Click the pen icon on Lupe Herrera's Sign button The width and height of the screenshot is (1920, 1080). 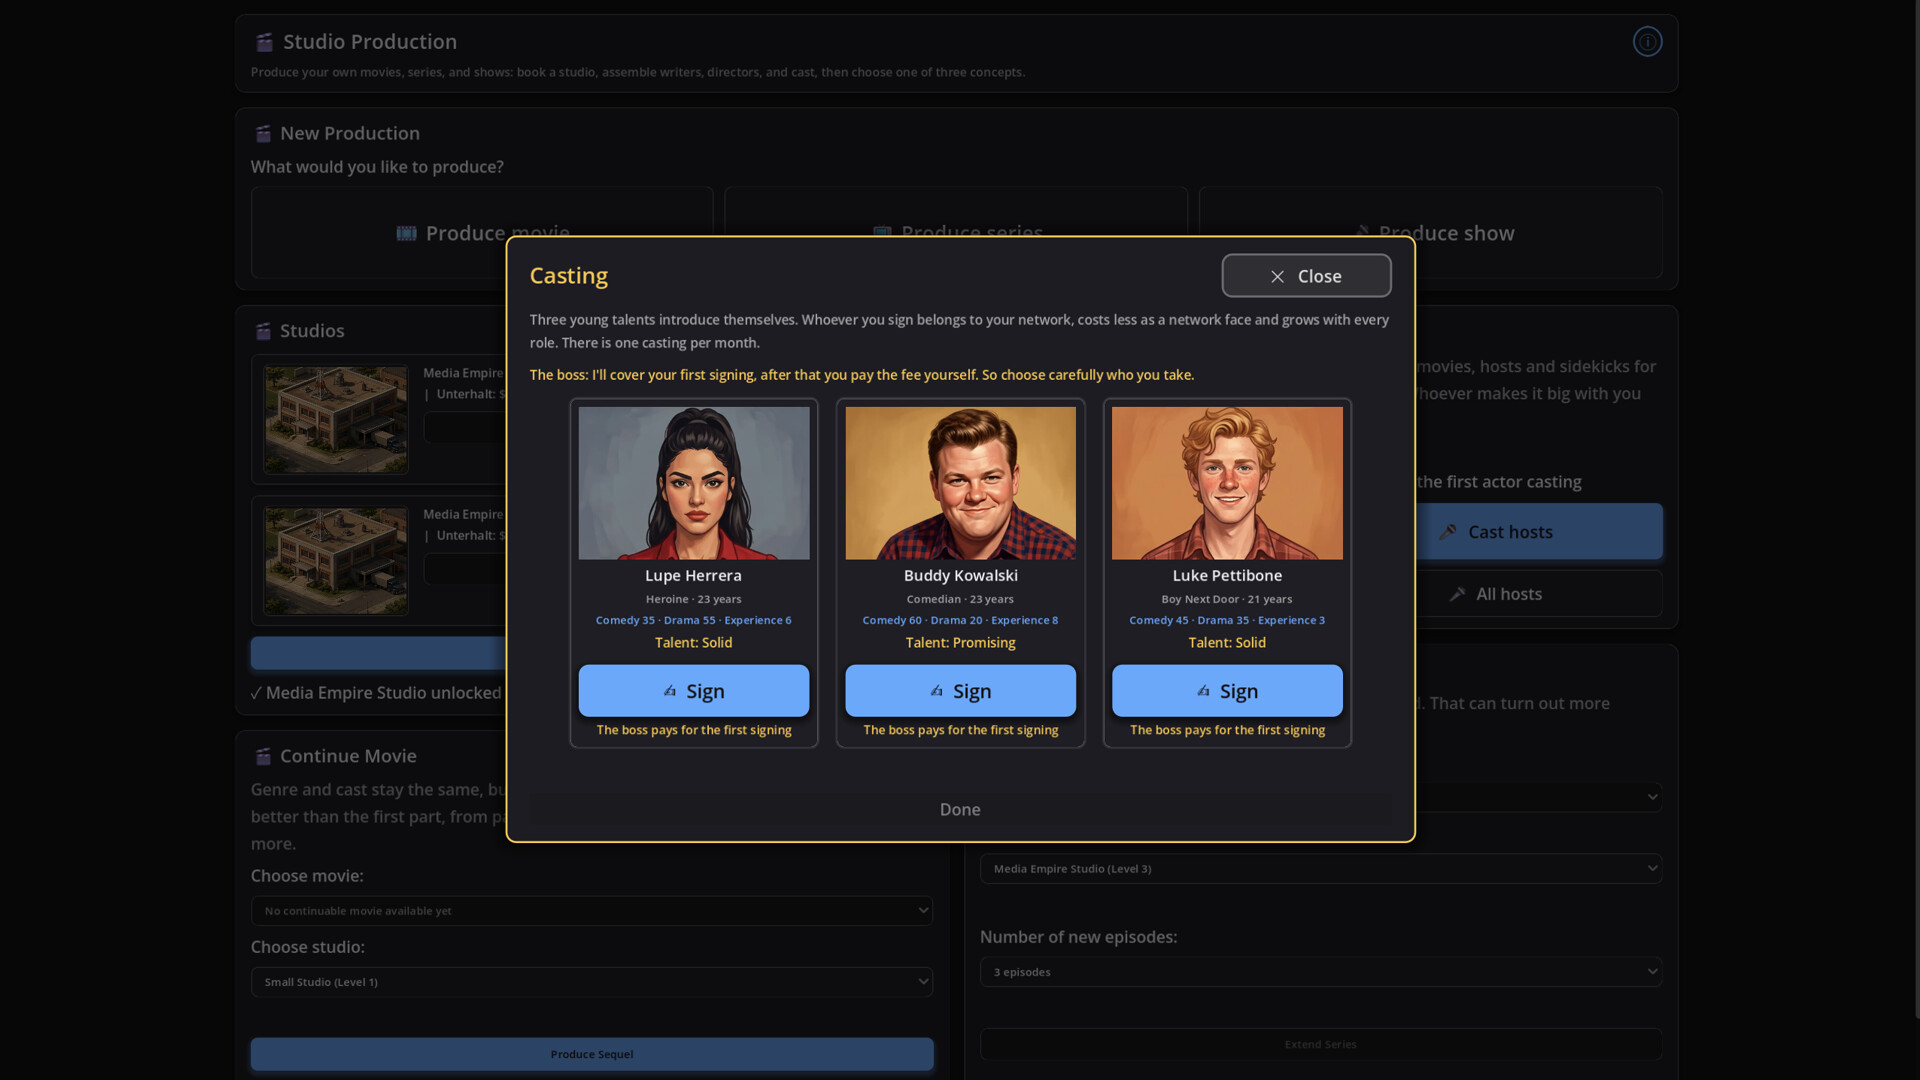coord(670,691)
